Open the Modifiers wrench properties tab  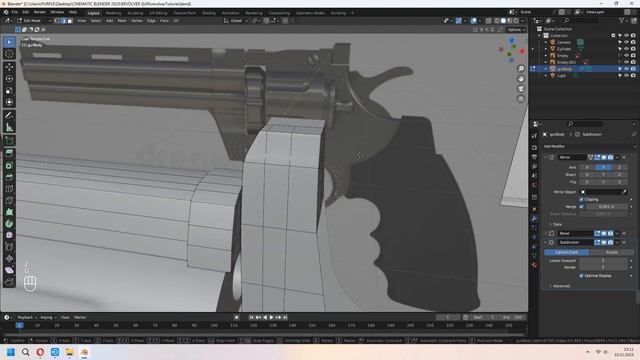click(x=534, y=219)
